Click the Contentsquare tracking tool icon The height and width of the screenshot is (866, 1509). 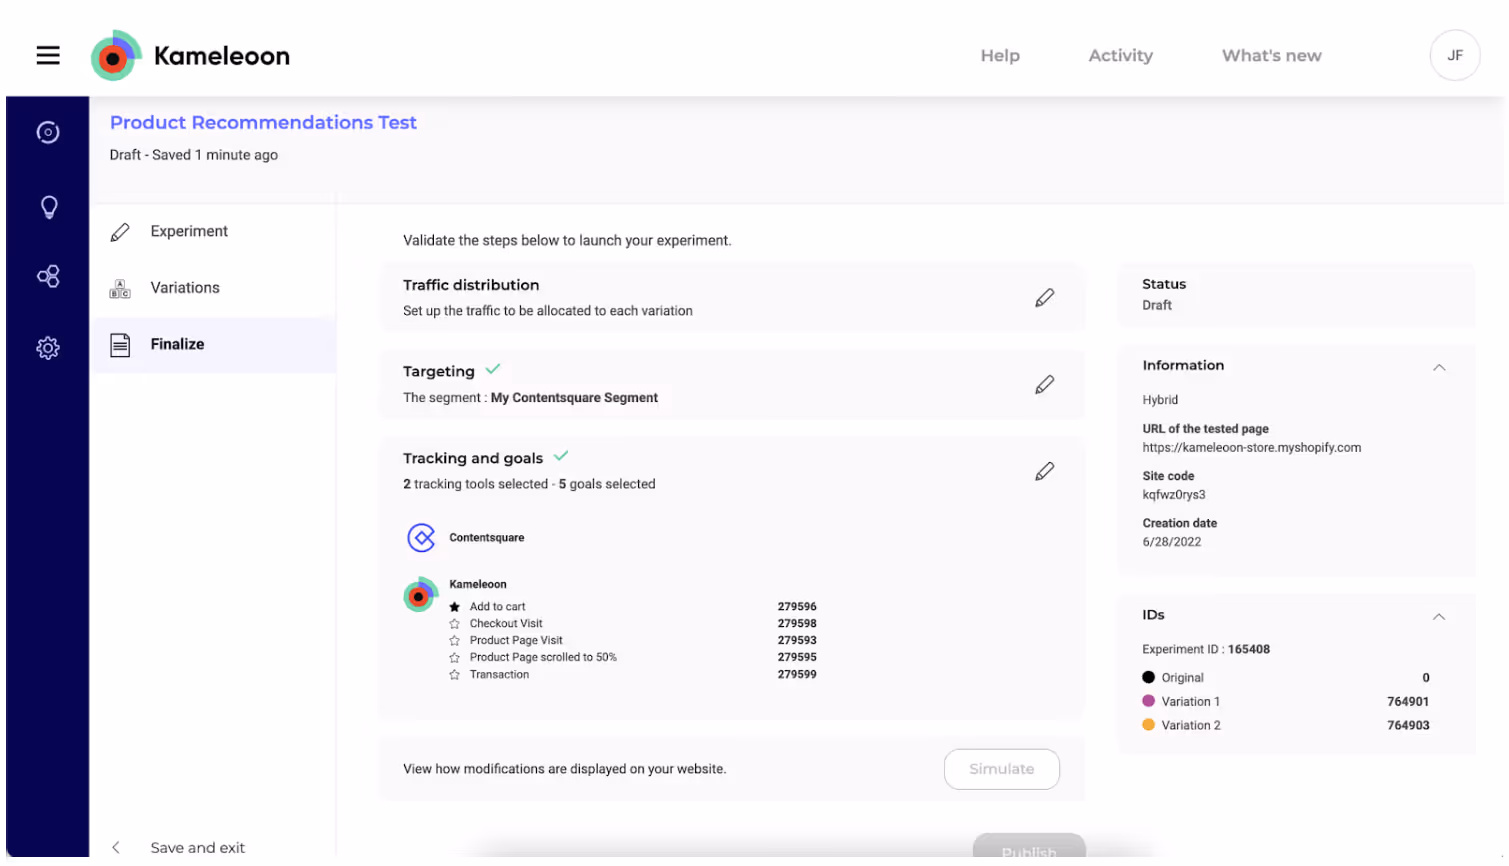point(421,537)
